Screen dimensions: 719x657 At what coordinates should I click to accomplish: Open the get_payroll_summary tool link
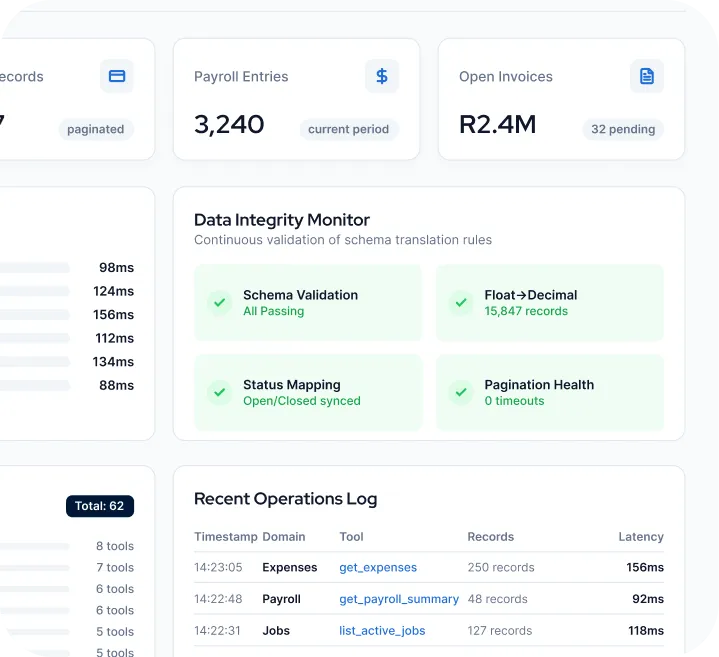[399, 599]
